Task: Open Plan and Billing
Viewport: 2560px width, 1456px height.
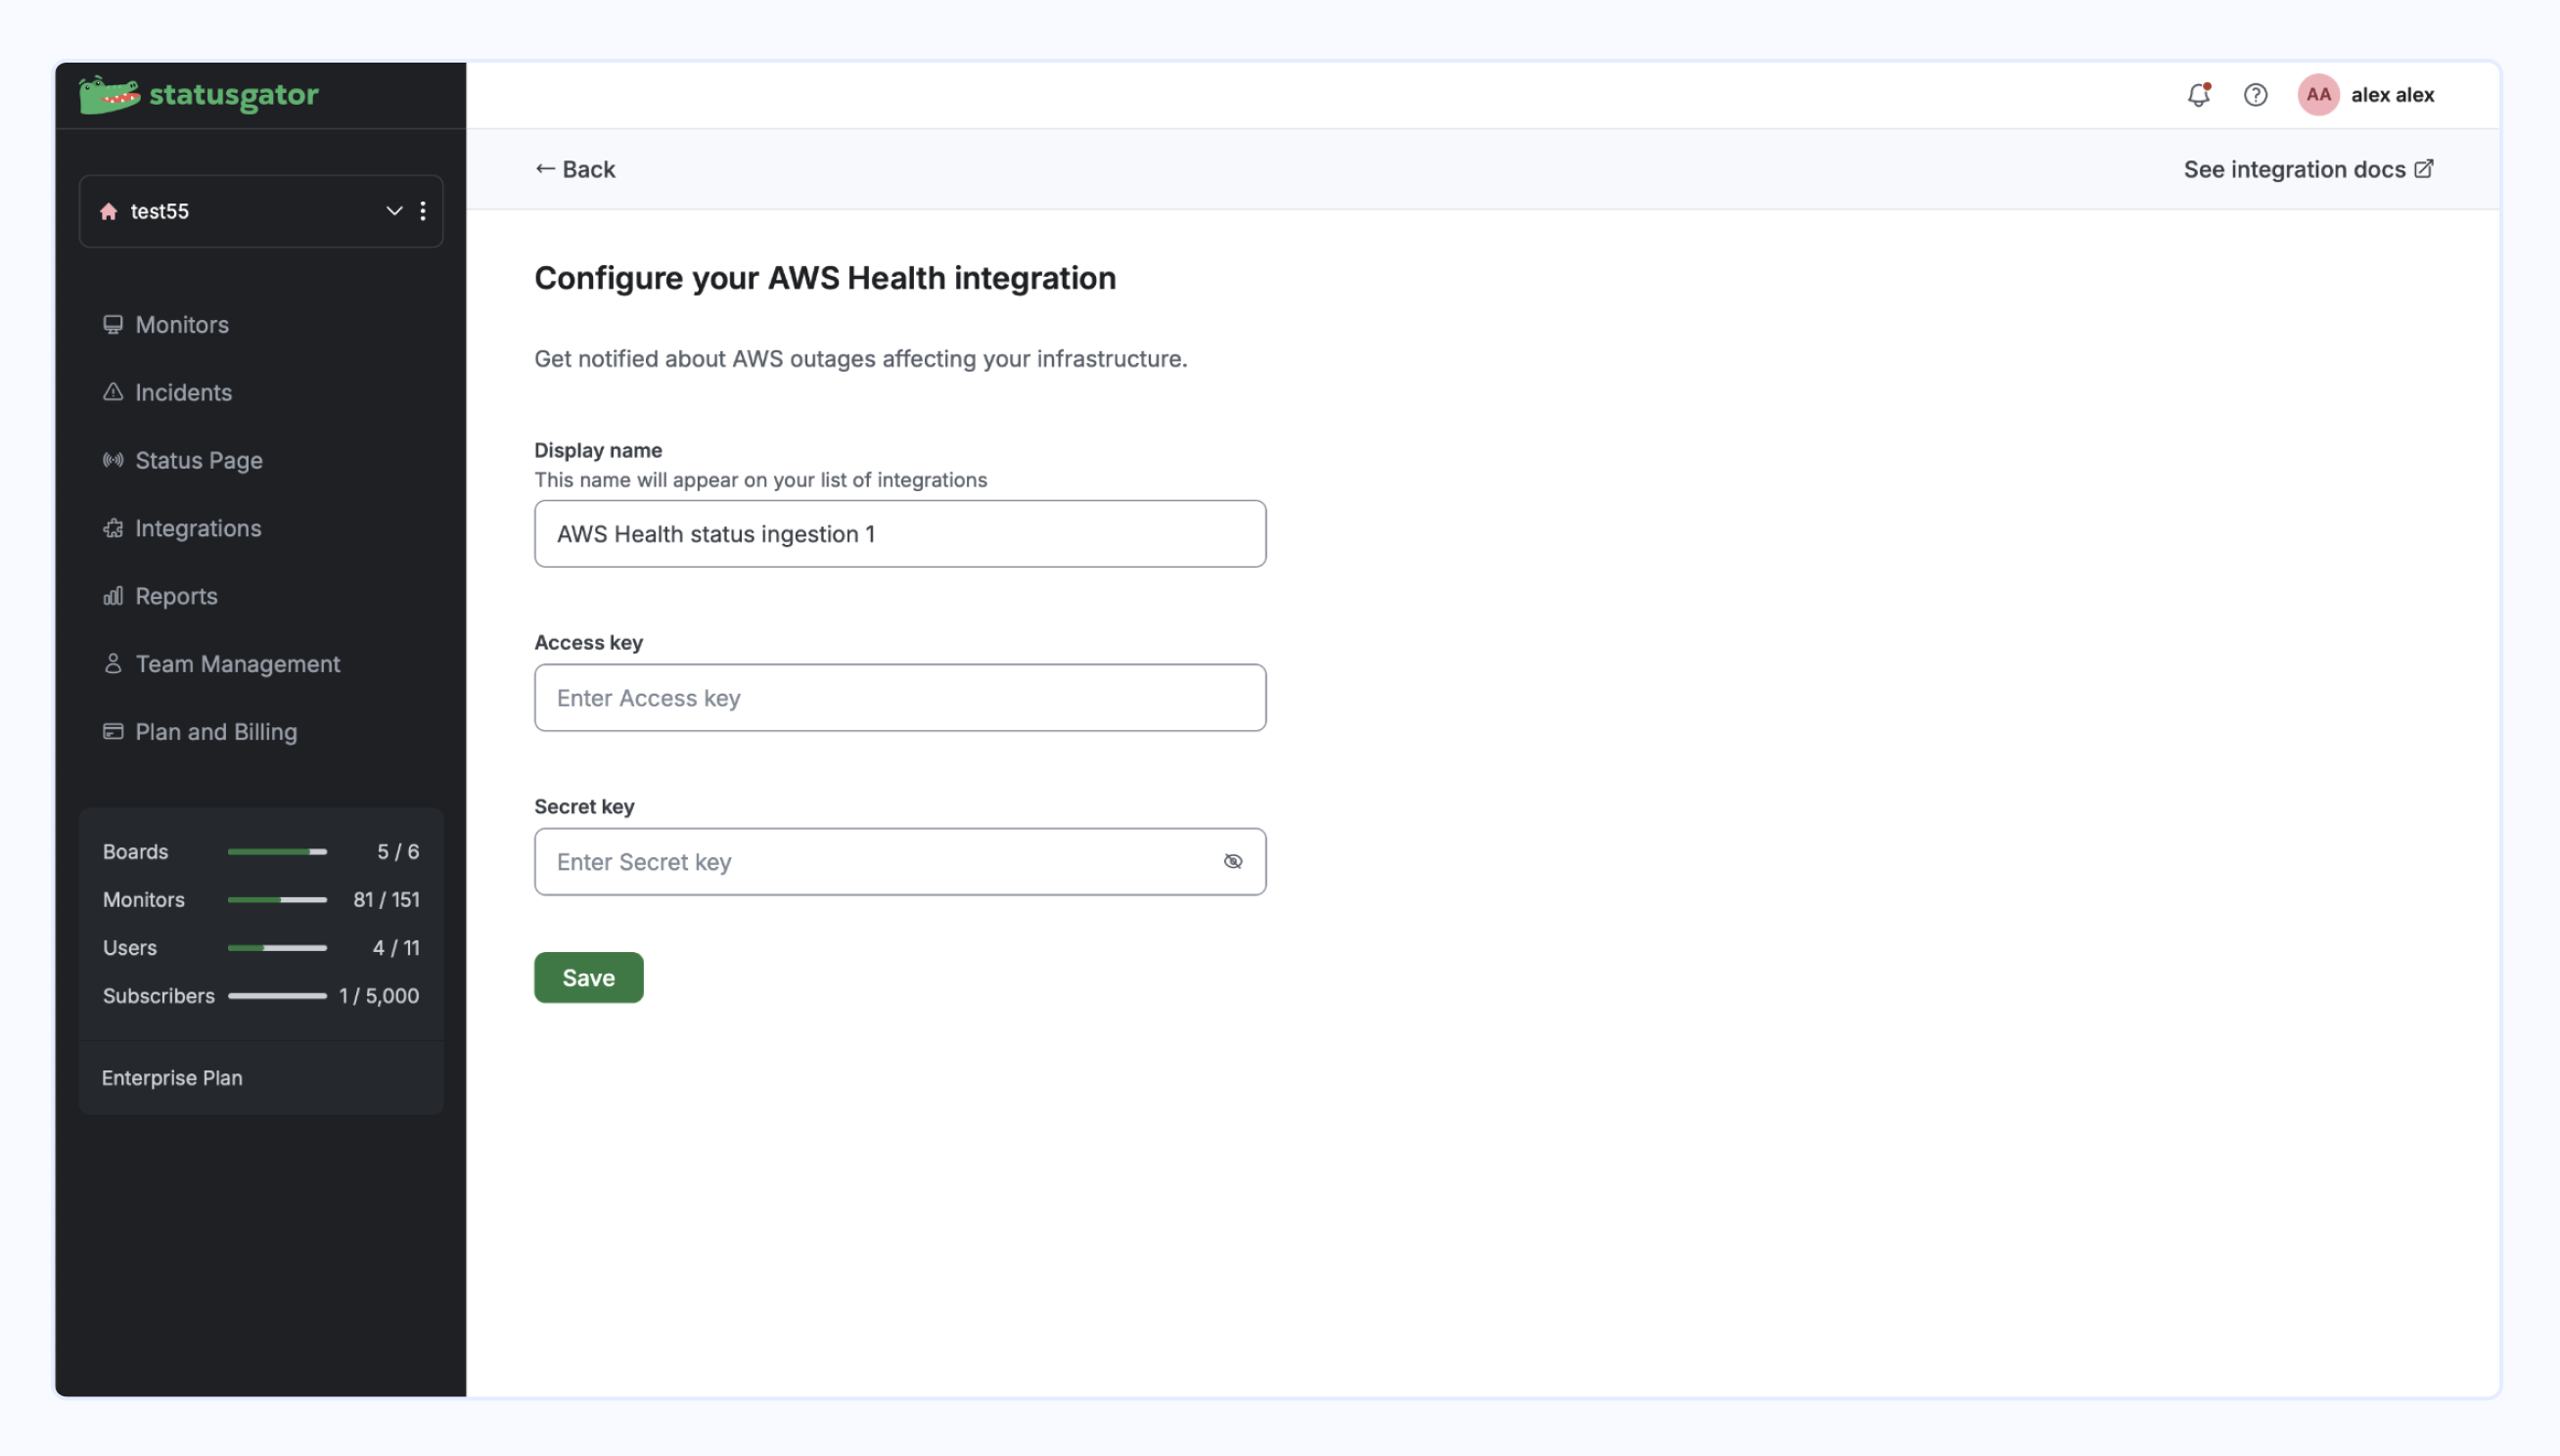Action: click(x=216, y=731)
